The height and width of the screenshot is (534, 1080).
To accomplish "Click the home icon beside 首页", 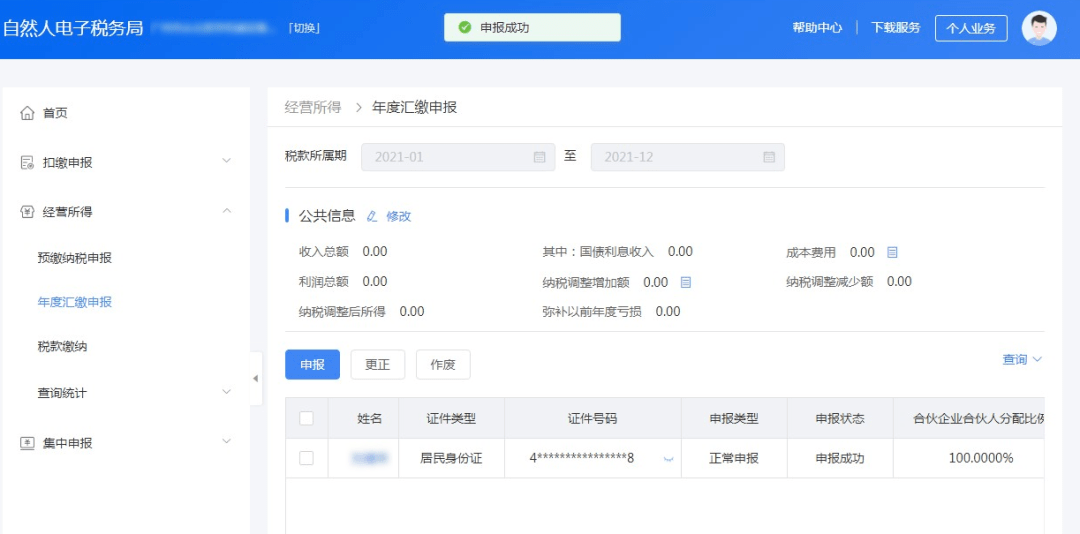I will tap(27, 113).
